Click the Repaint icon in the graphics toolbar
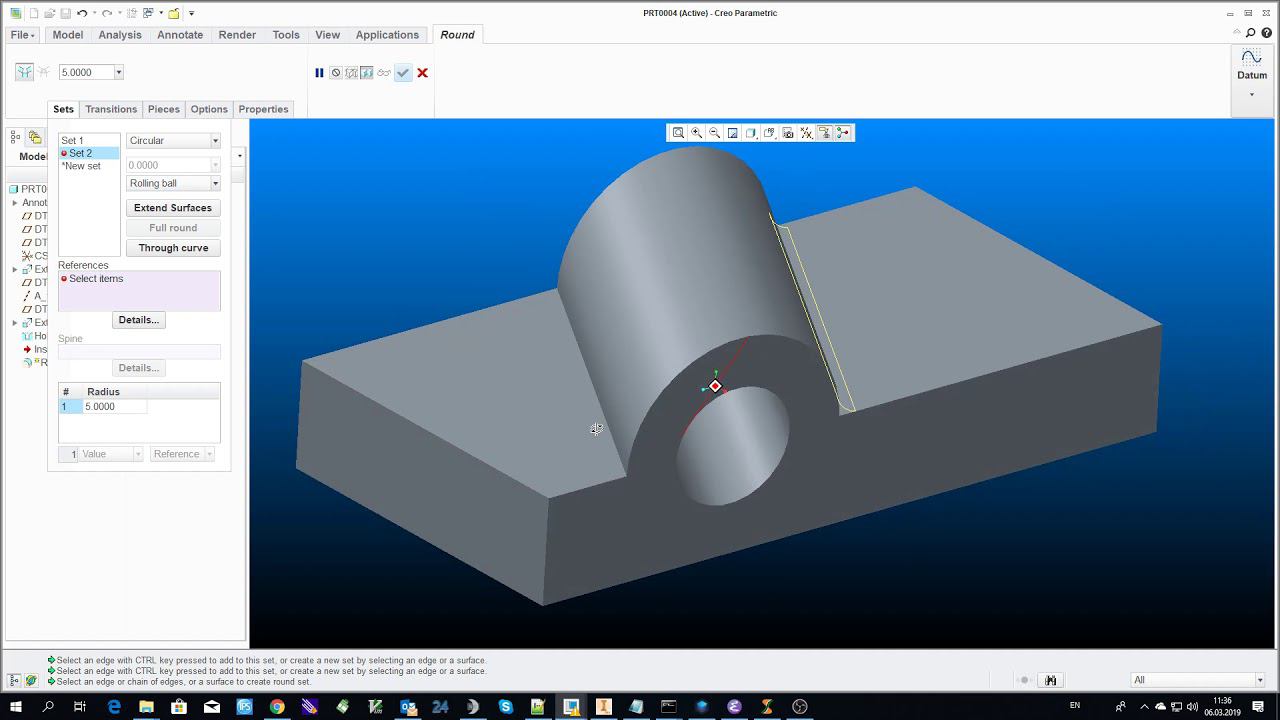This screenshot has width=1280, height=720. pyautogui.click(x=733, y=133)
